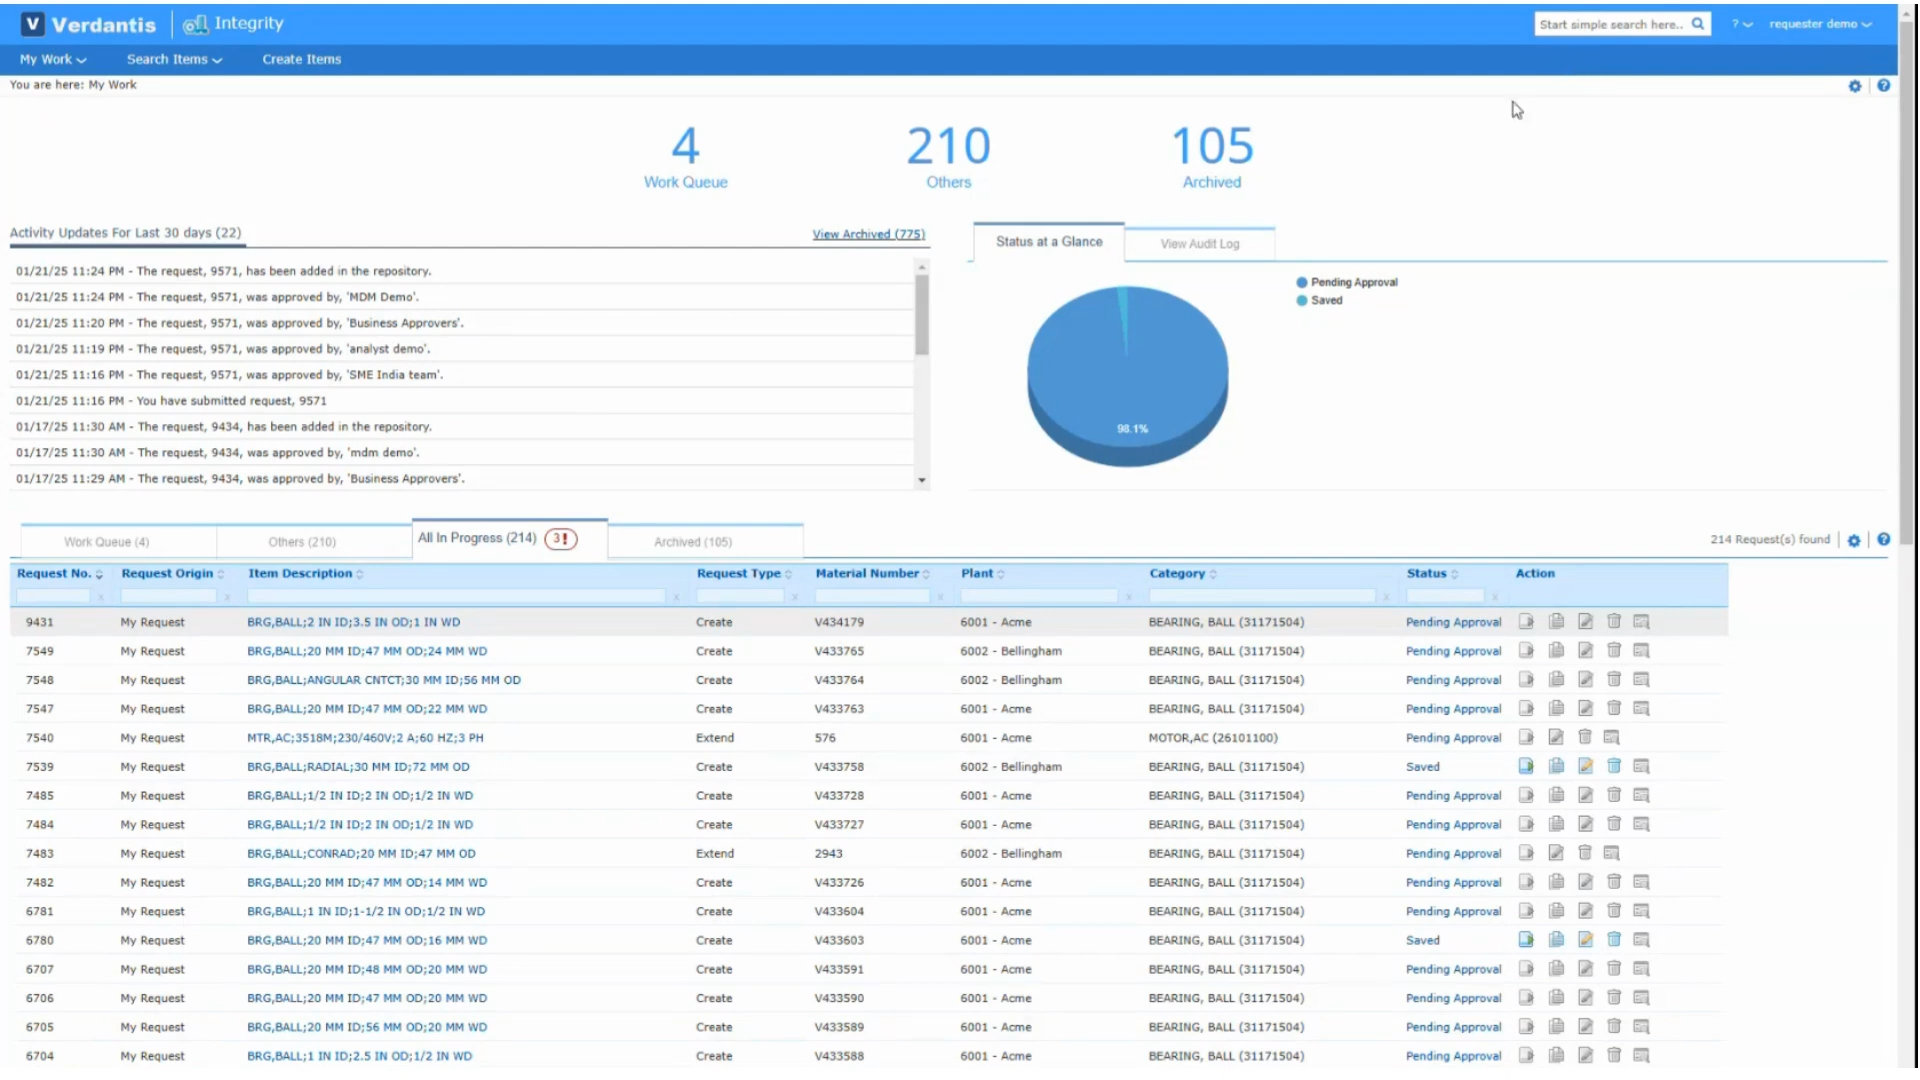Toggle the Pending Approval legend entry

[x=1353, y=283]
